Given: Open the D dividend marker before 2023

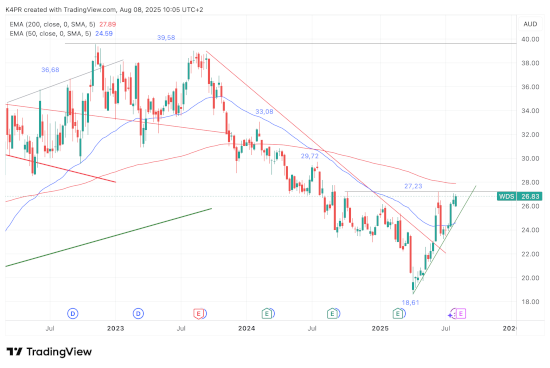Looking at the screenshot, I should point(73,313).
